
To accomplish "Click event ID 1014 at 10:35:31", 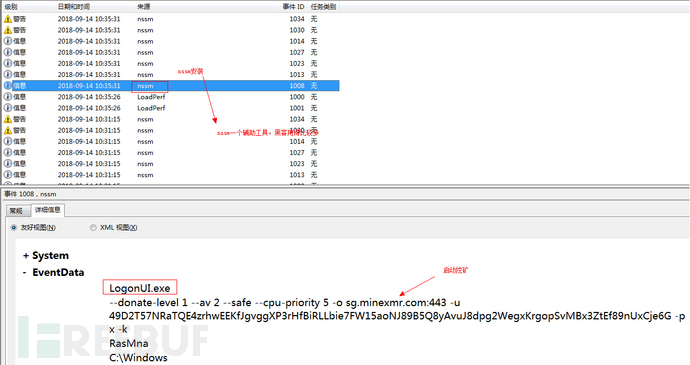I will click(x=297, y=41).
